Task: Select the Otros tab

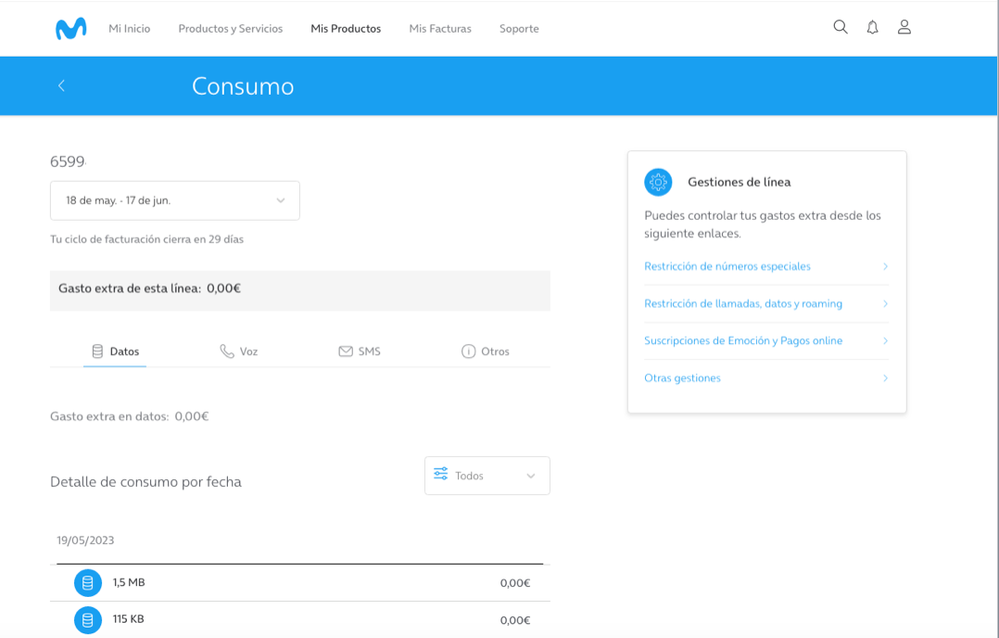Action: coord(485,352)
